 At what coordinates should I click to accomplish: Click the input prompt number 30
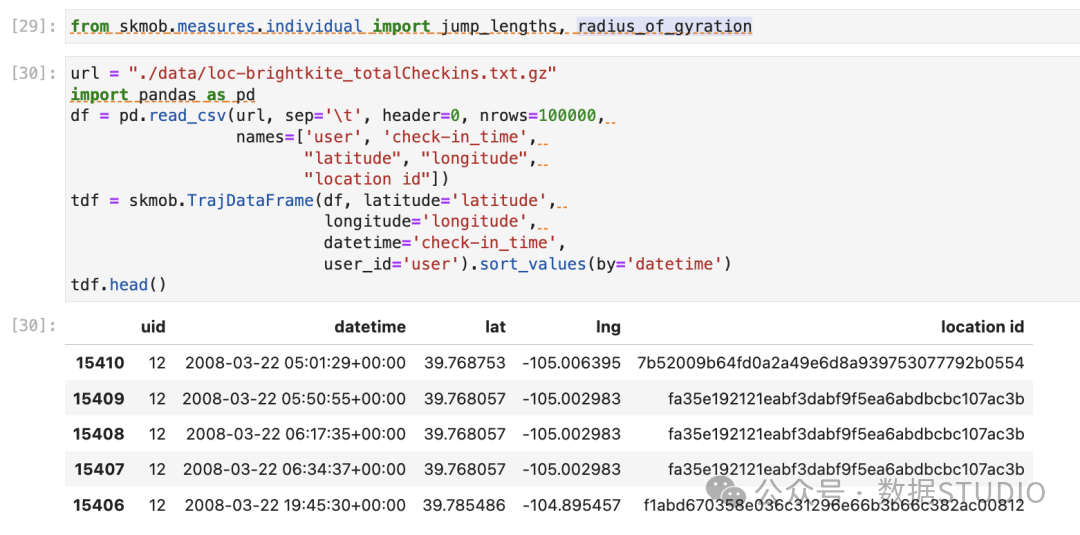click(x=34, y=73)
